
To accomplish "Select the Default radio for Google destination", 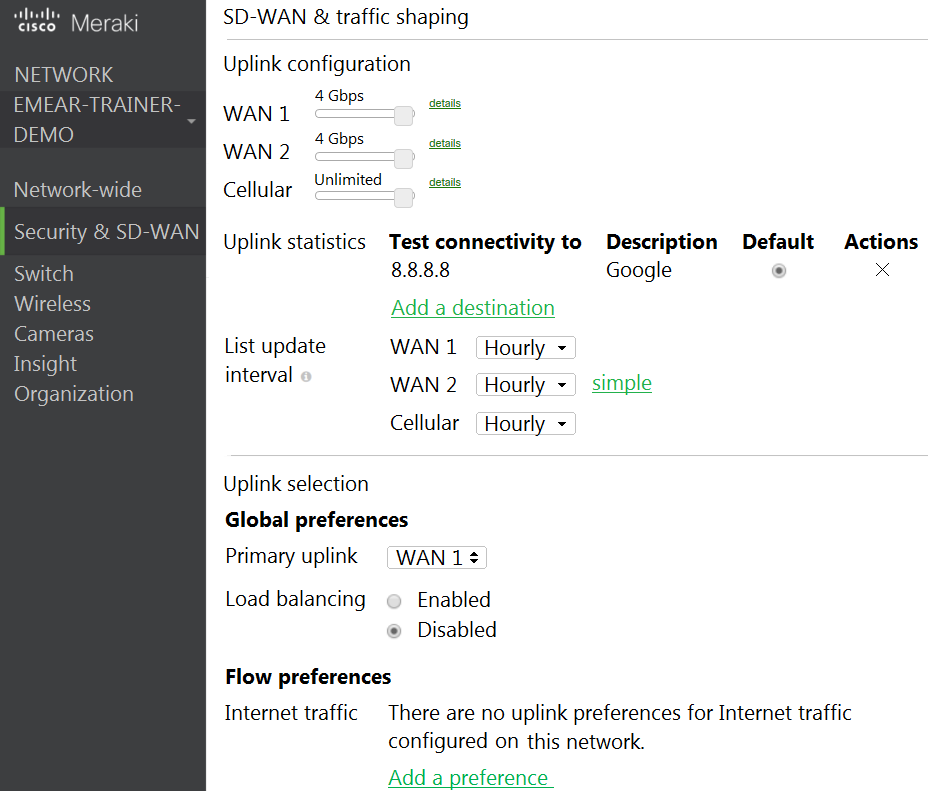I will pos(779,271).
